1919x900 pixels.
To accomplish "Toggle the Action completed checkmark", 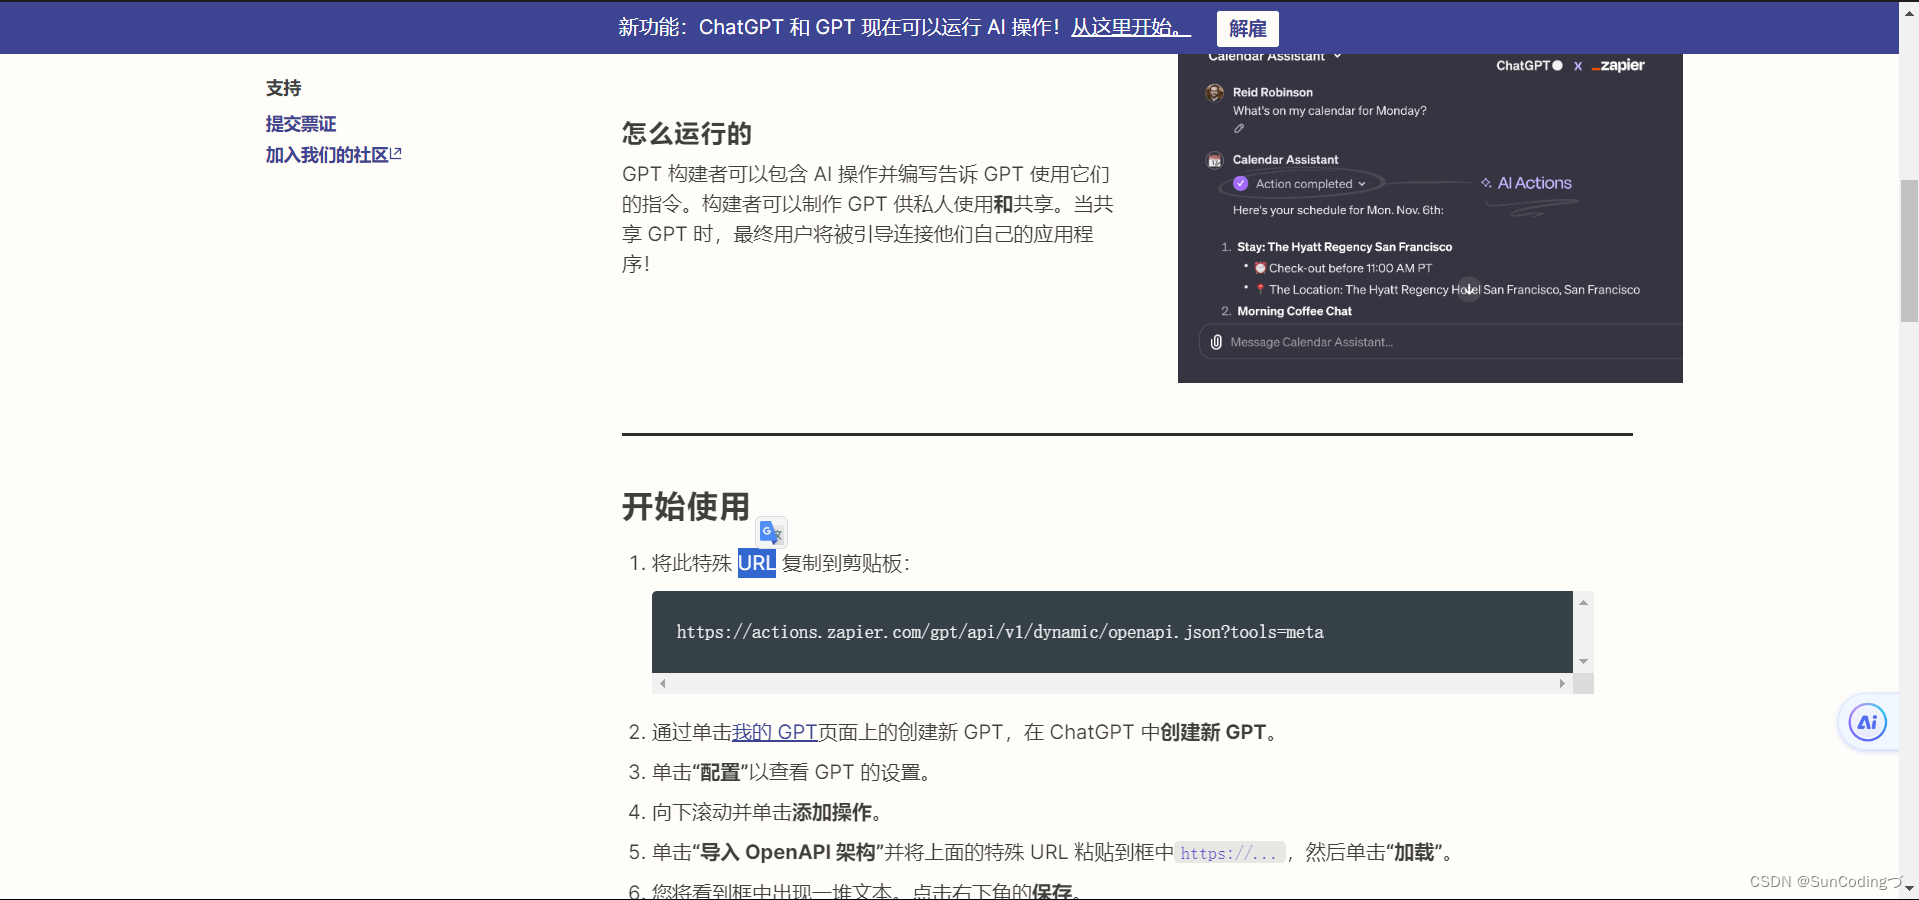I will tap(1240, 183).
